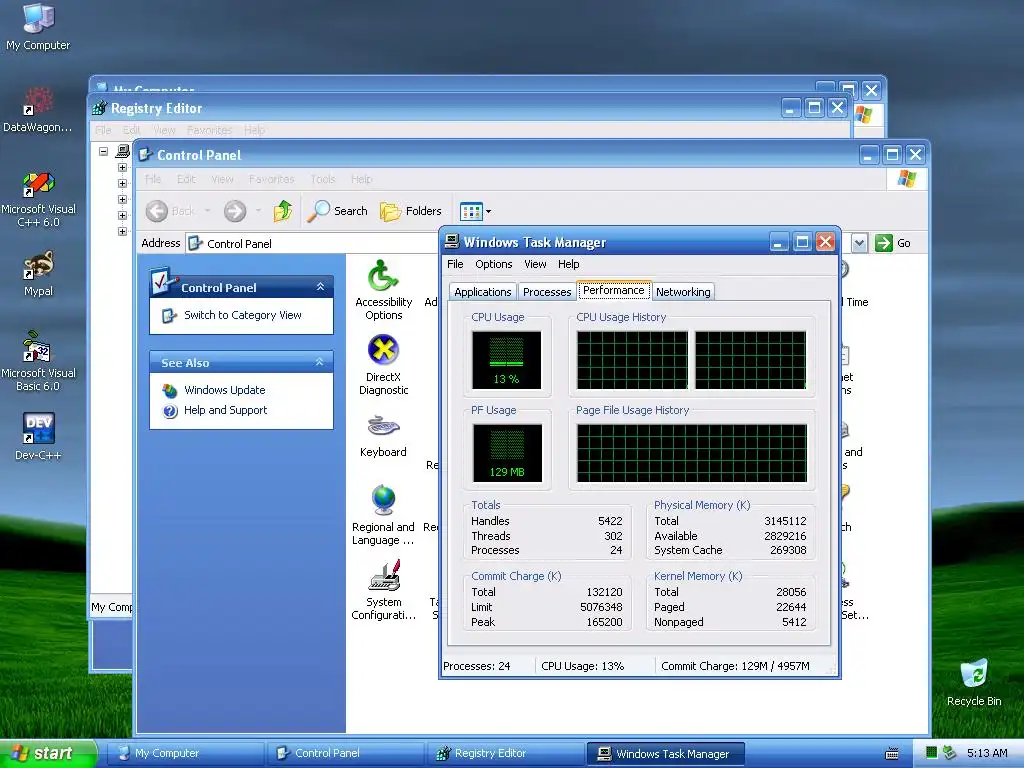Switch to Control Panel taskbar button
Viewport: 1024px width, 768px height.
pyautogui.click(x=345, y=753)
